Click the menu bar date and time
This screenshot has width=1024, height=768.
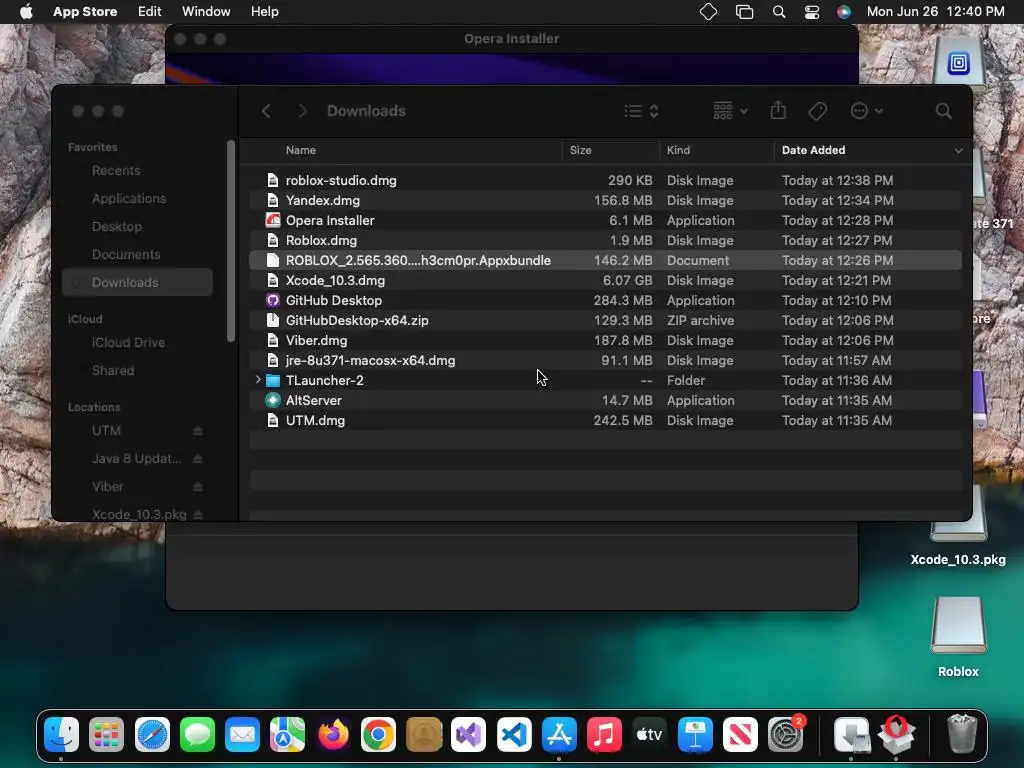tap(935, 12)
